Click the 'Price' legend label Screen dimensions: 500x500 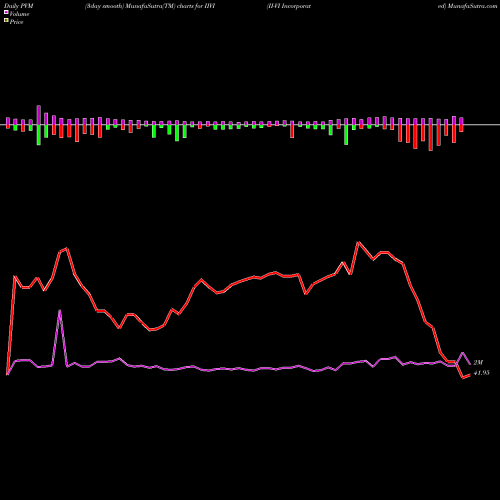[x=16, y=22]
